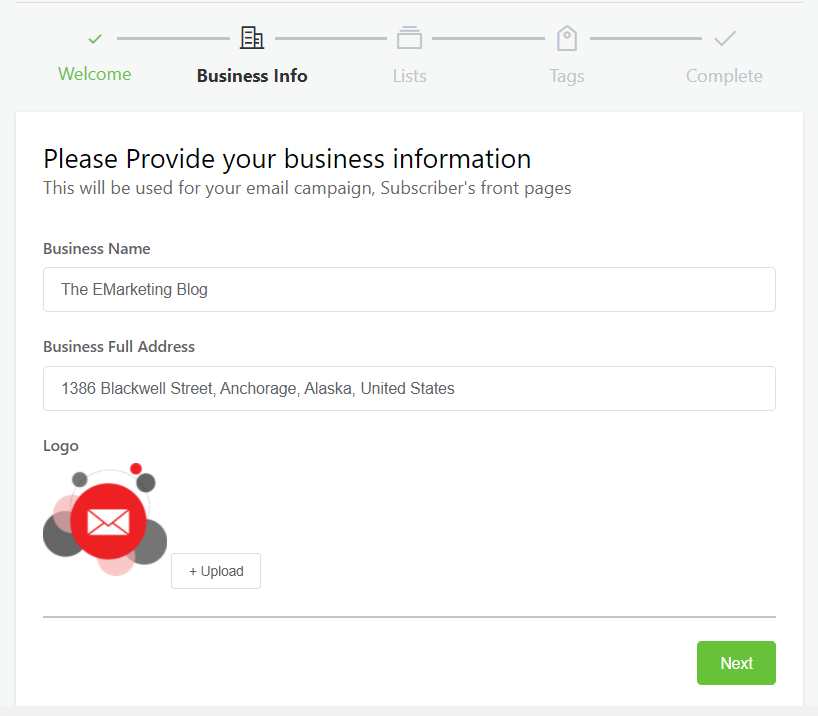Click the + Upload button
Viewport: 818px width, 716px height.
click(216, 571)
